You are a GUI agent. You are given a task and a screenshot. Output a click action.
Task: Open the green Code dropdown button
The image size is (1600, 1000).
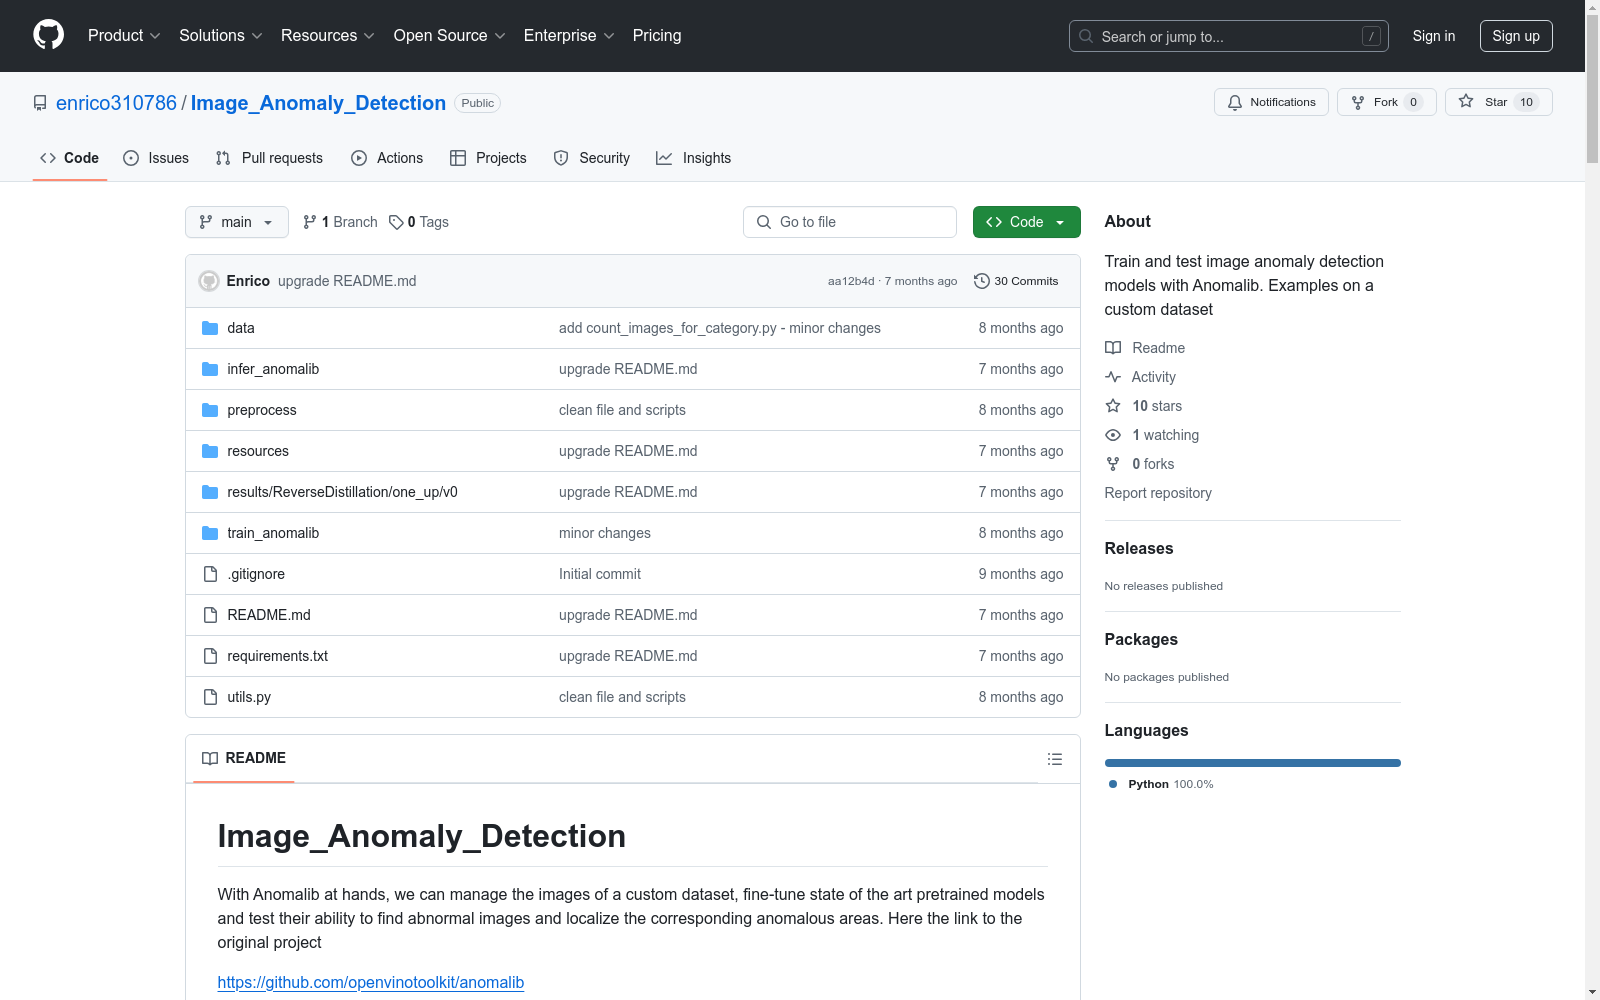tap(1026, 222)
